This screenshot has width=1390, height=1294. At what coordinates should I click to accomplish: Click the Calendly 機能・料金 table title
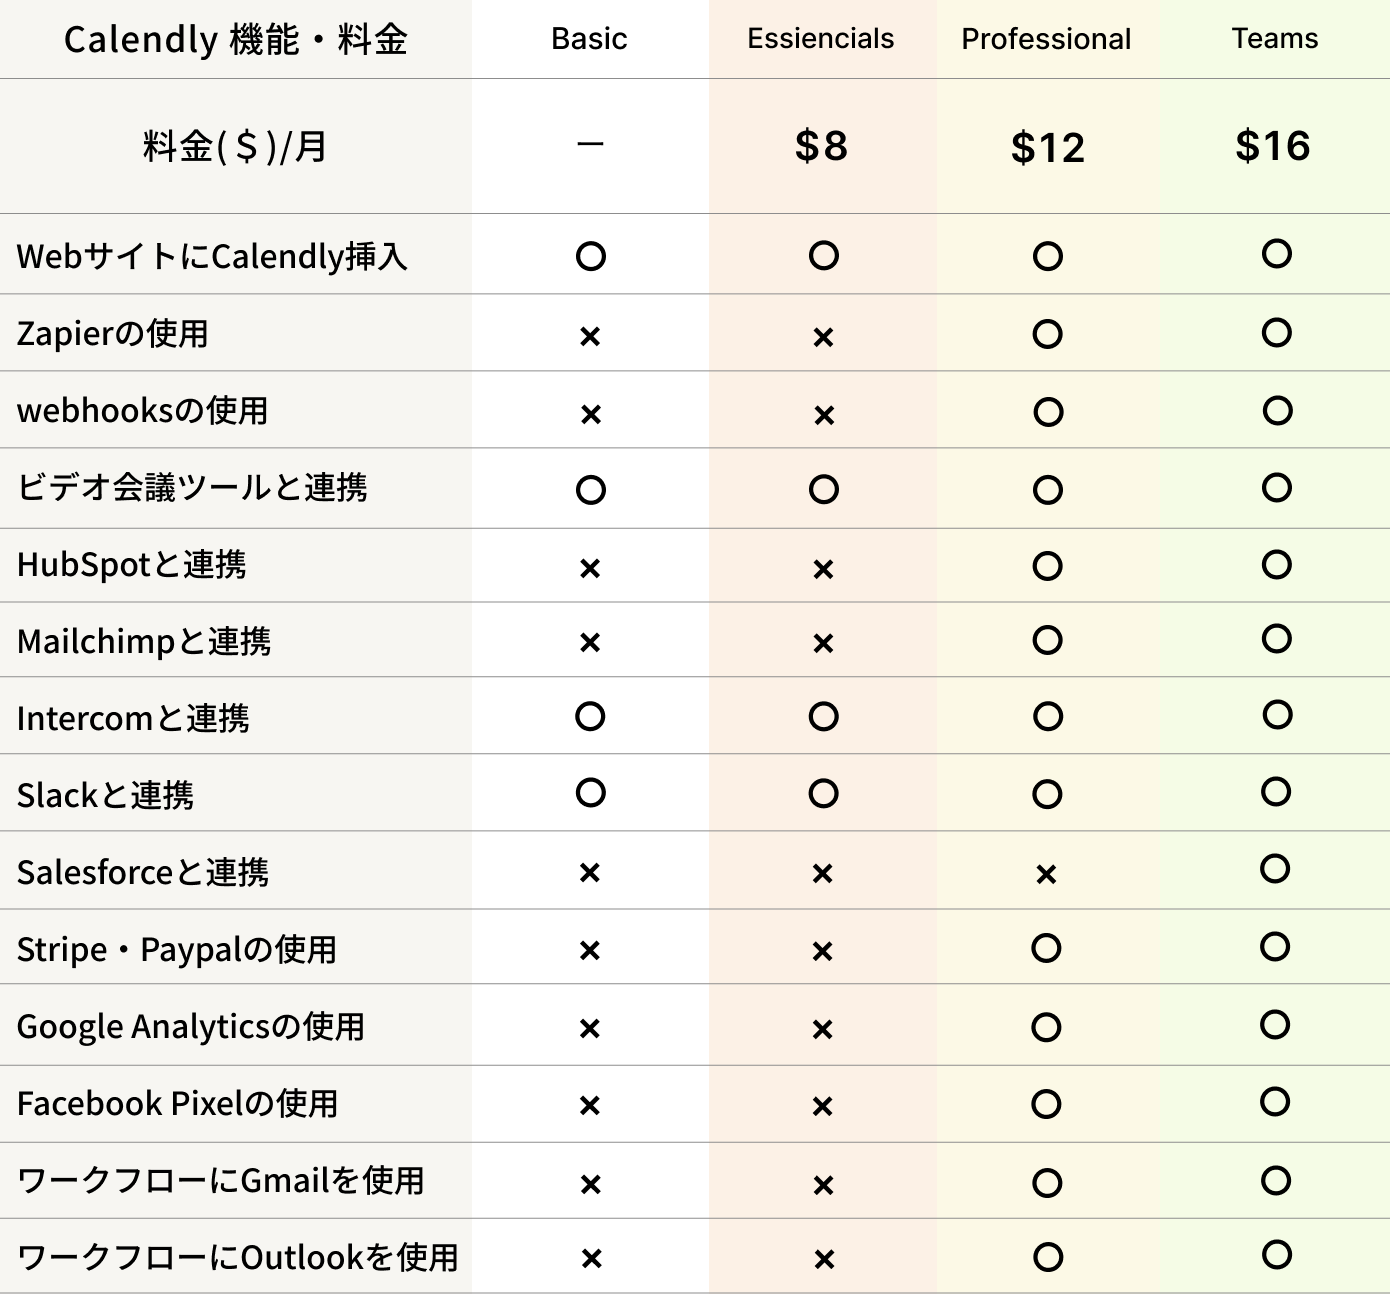pos(236,39)
